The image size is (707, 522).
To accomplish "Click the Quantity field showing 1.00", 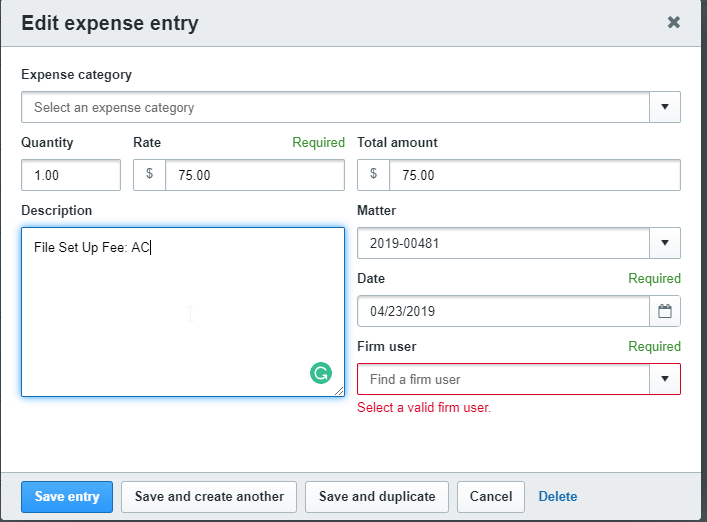I will [x=71, y=175].
